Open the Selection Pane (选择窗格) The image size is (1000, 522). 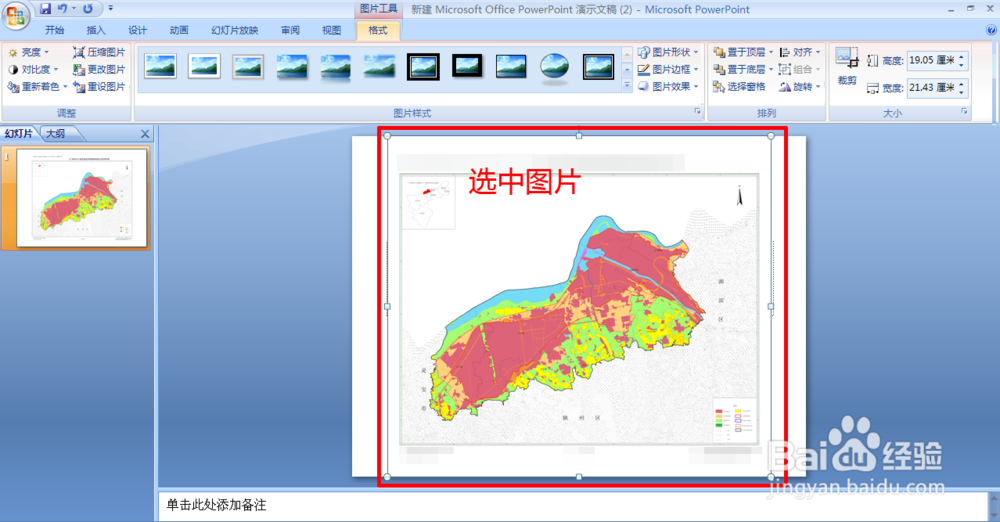click(x=739, y=87)
